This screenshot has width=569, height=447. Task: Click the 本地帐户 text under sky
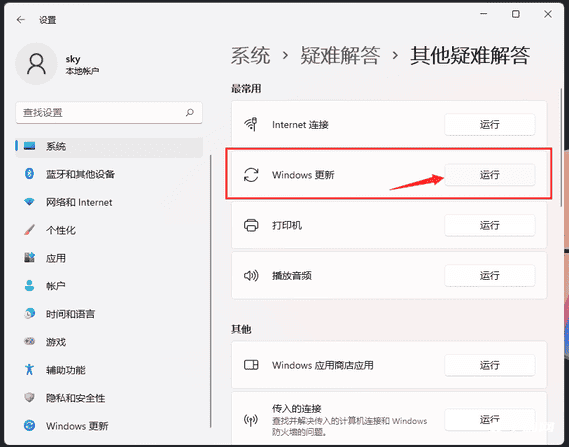tap(82, 71)
